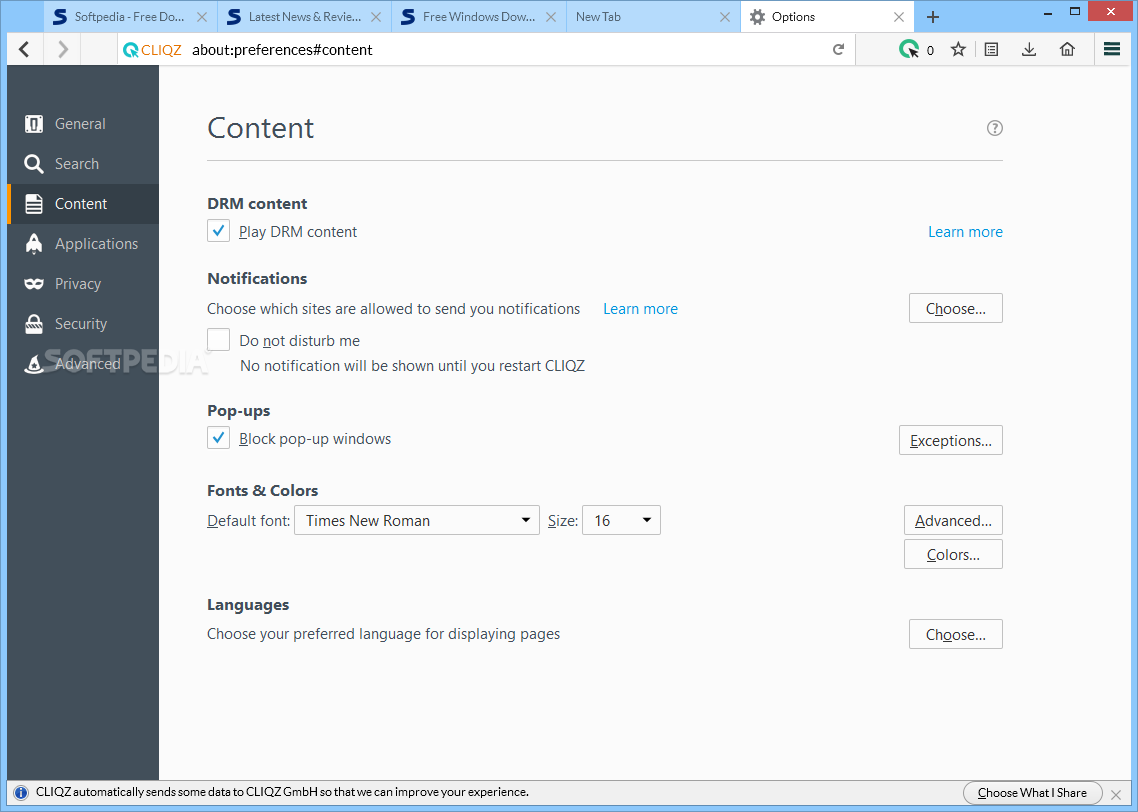Reload the page with refresh icon
1138x812 pixels.
click(838, 49)
